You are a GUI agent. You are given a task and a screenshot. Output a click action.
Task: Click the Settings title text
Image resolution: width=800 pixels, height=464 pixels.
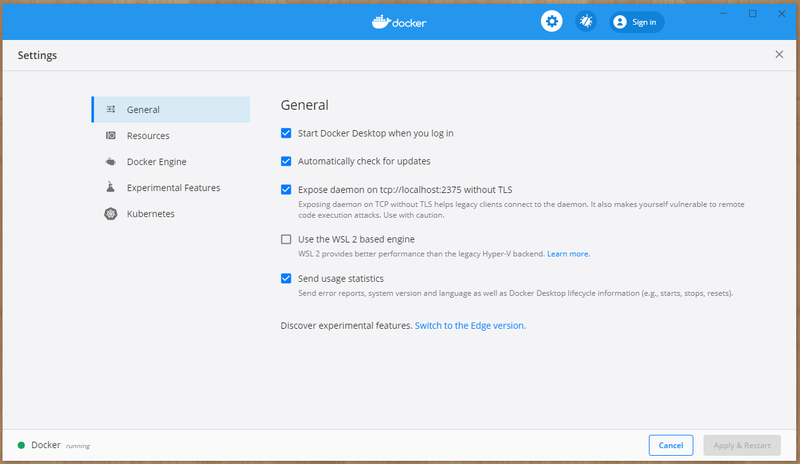point(37,55)
